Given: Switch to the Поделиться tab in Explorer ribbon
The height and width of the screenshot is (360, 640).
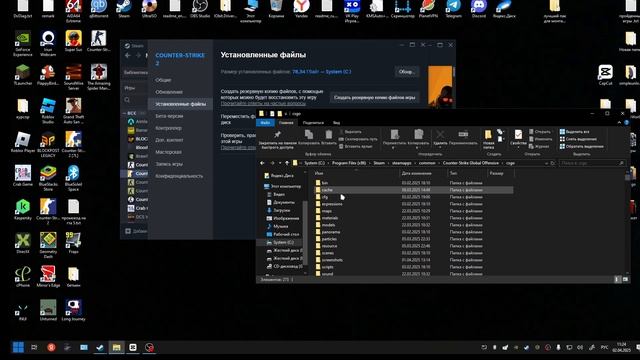Looking at the screenshot, I should pyautogui.click(x=313, y=122).
